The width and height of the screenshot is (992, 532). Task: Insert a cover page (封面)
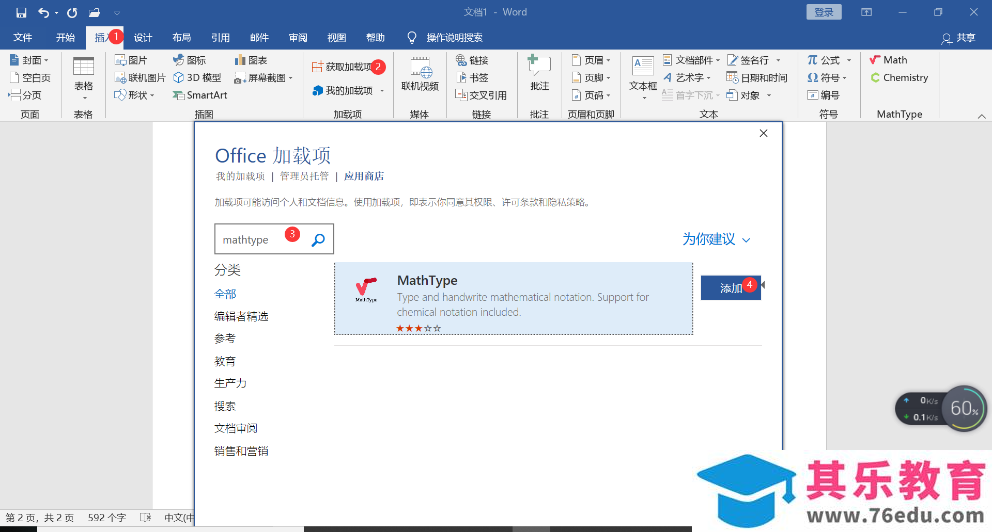pos(29,60)
